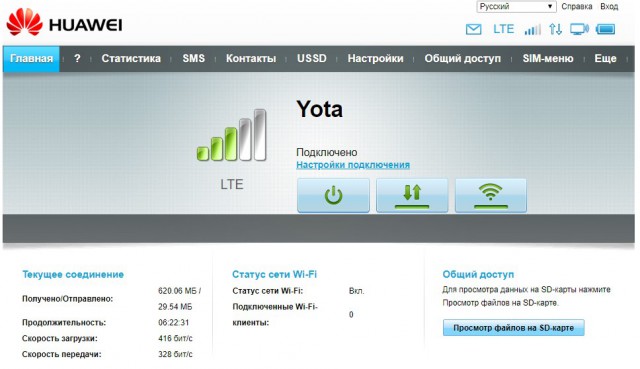Image resolution: width=640 pixels, height=369 pixels.
Task: Open the Общий доступ menu item
Action: tap(462, 58)
